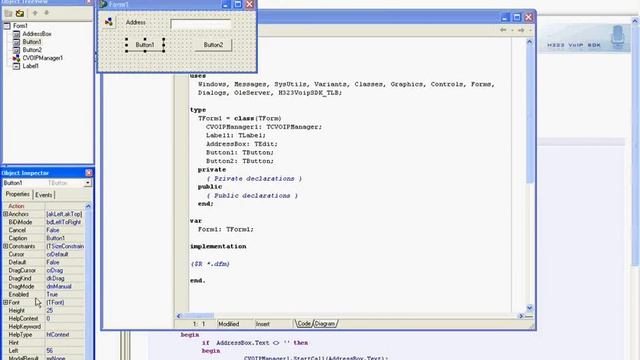This screenshot has height=360, width=640.
Task: Click the Cancel property value False
Action: pos(65,230)
